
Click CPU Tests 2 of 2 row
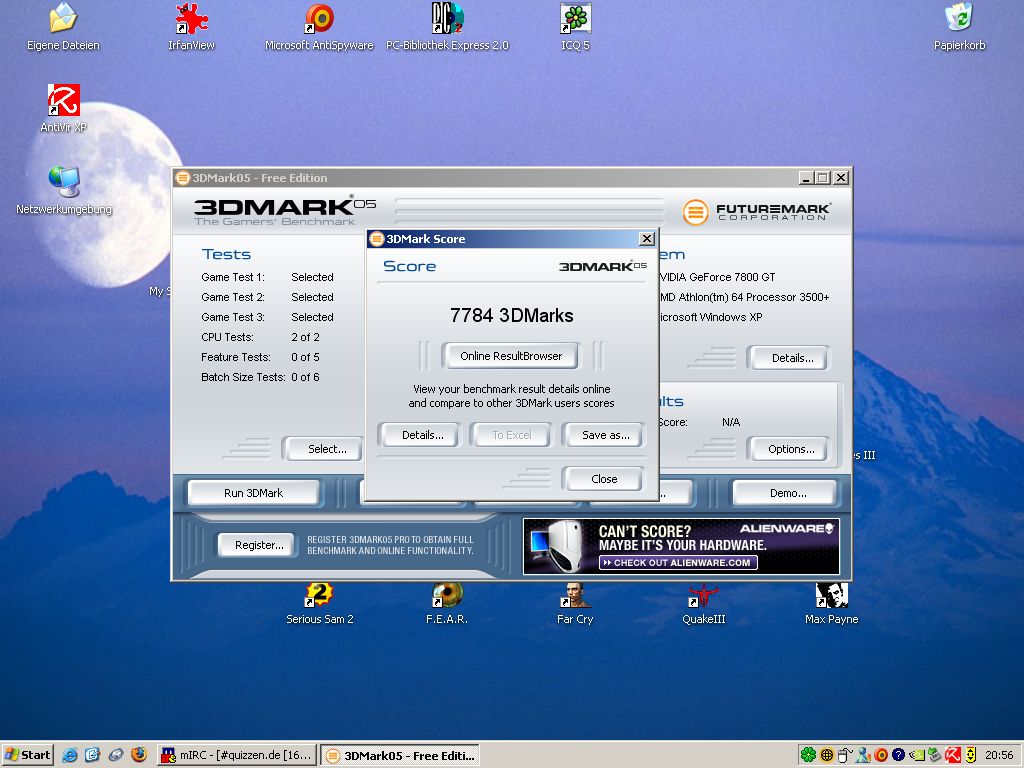point(260,337)
